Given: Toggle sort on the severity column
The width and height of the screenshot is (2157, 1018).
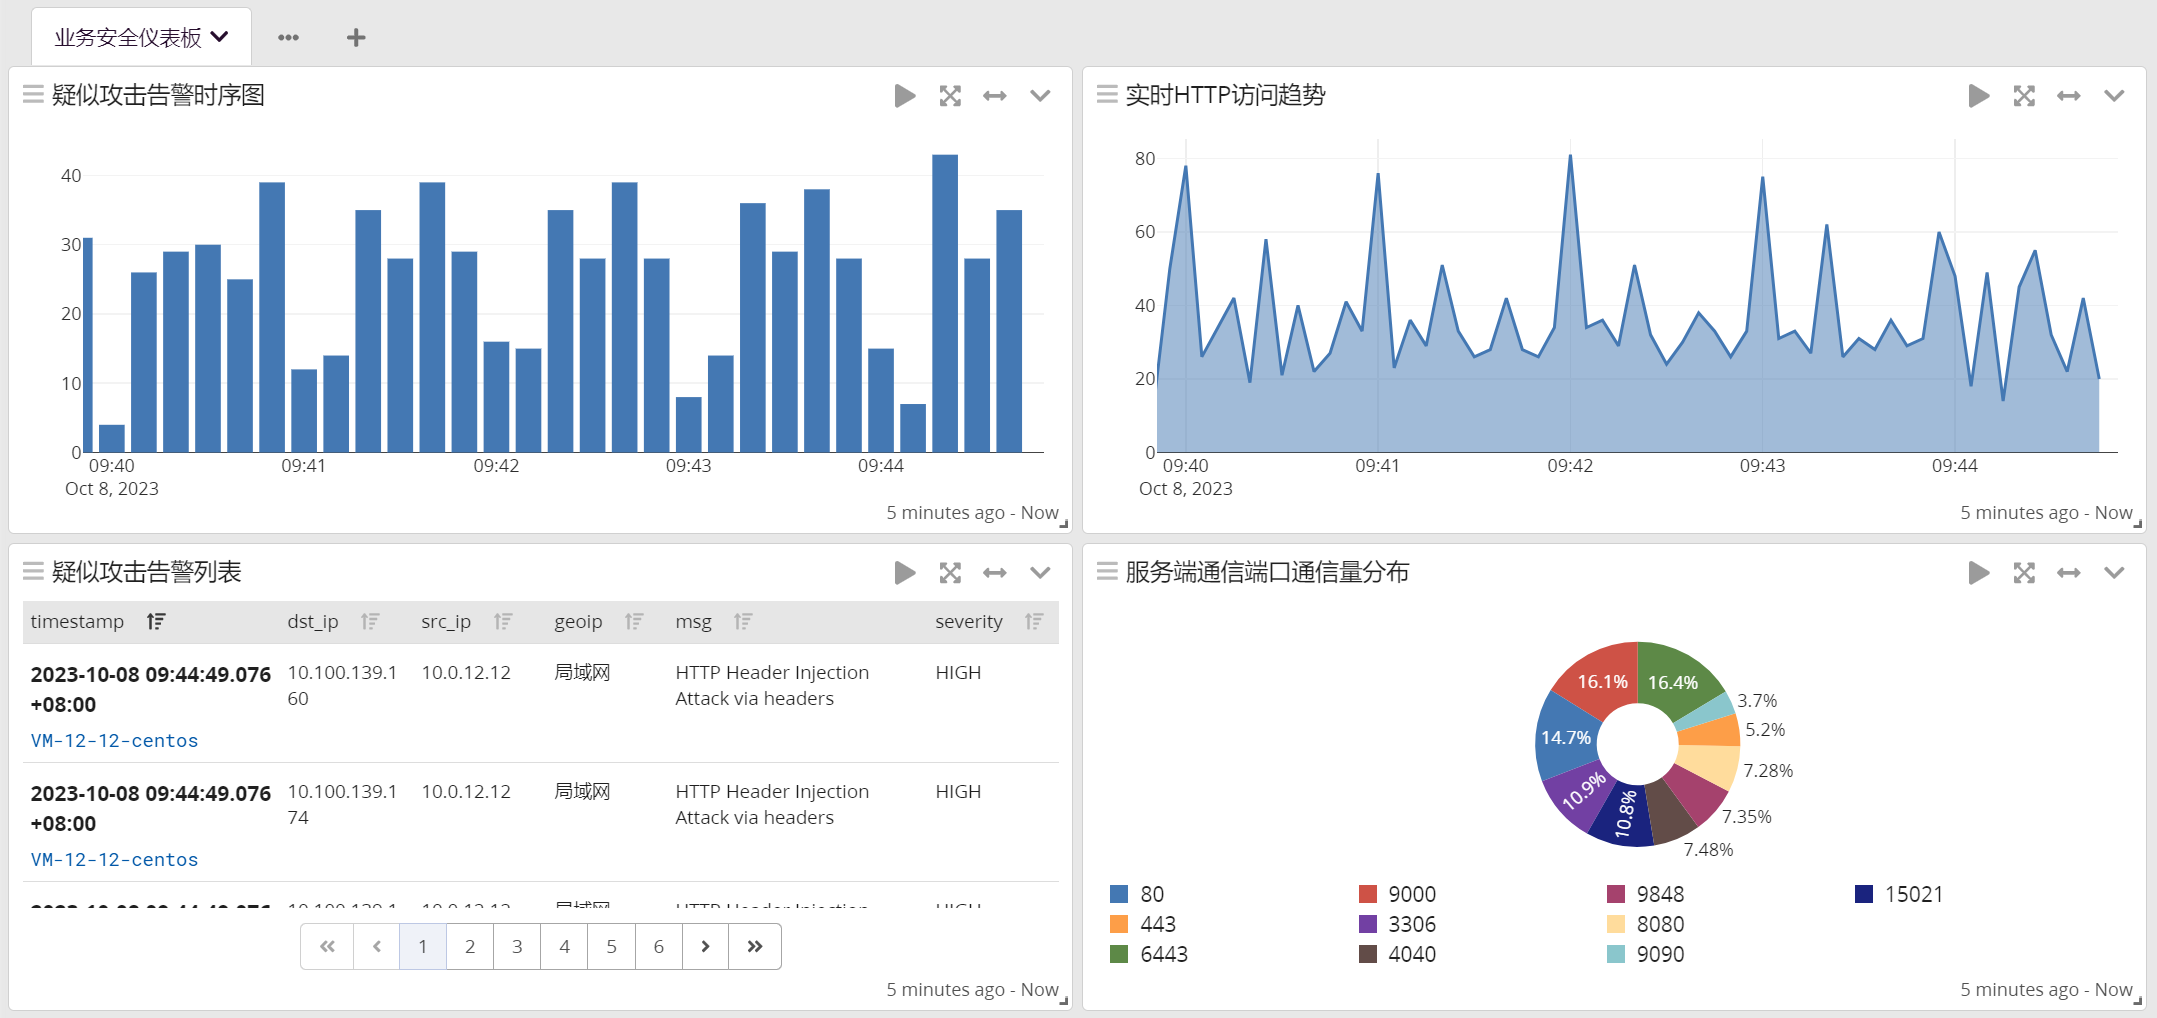Looking at the screenshot, I should [x=1034, y=622].
